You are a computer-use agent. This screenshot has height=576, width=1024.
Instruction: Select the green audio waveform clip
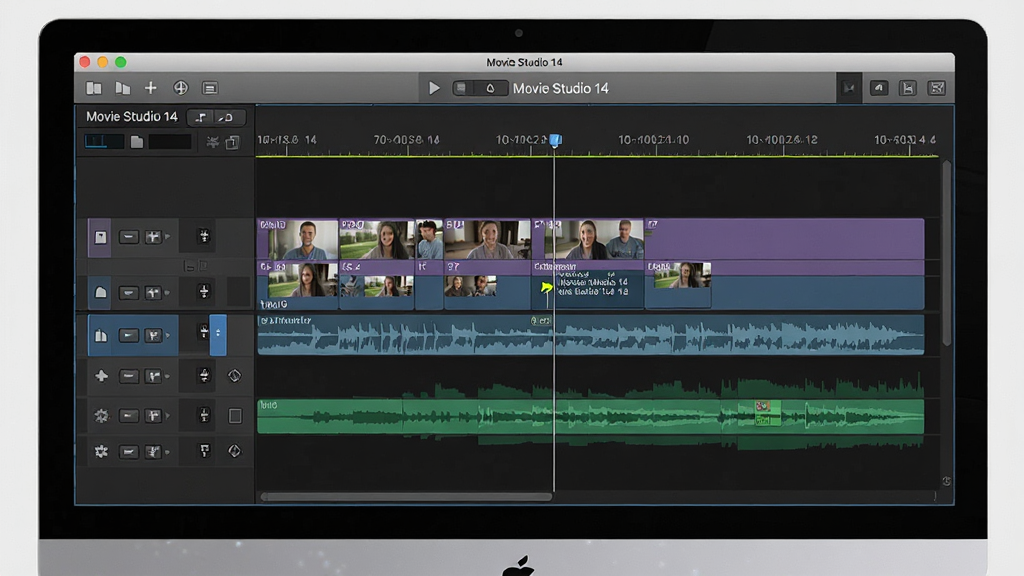(590, 417)
